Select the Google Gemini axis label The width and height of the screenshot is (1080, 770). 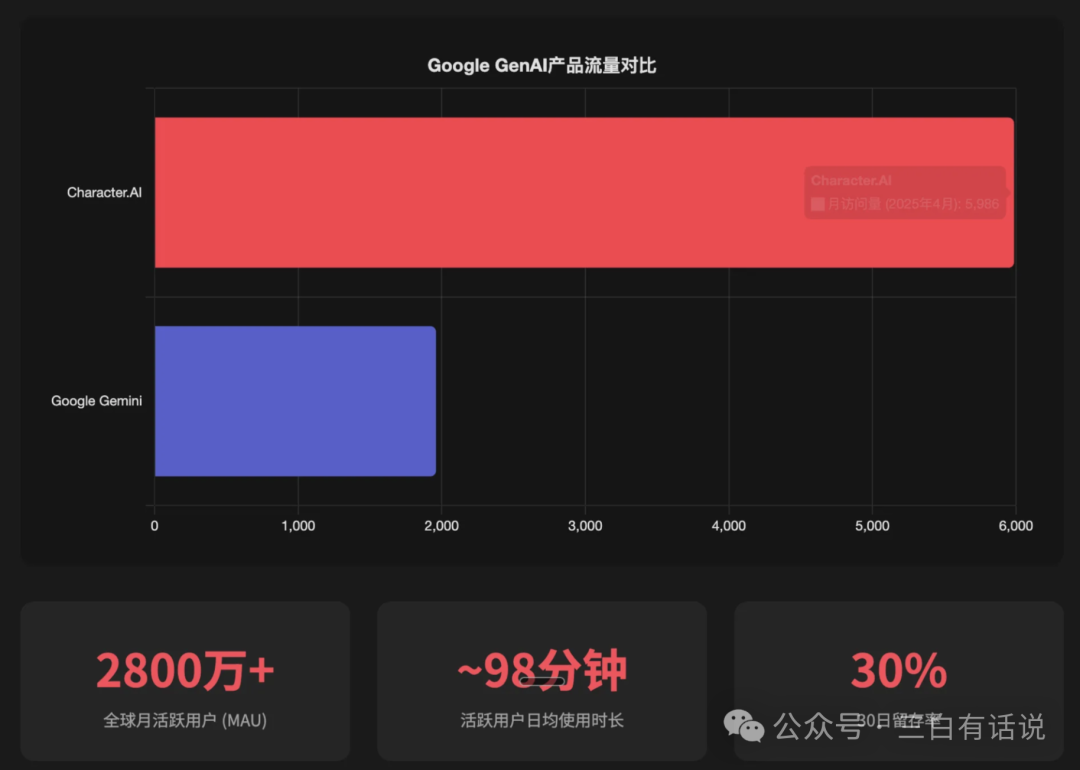click(96, 401)
